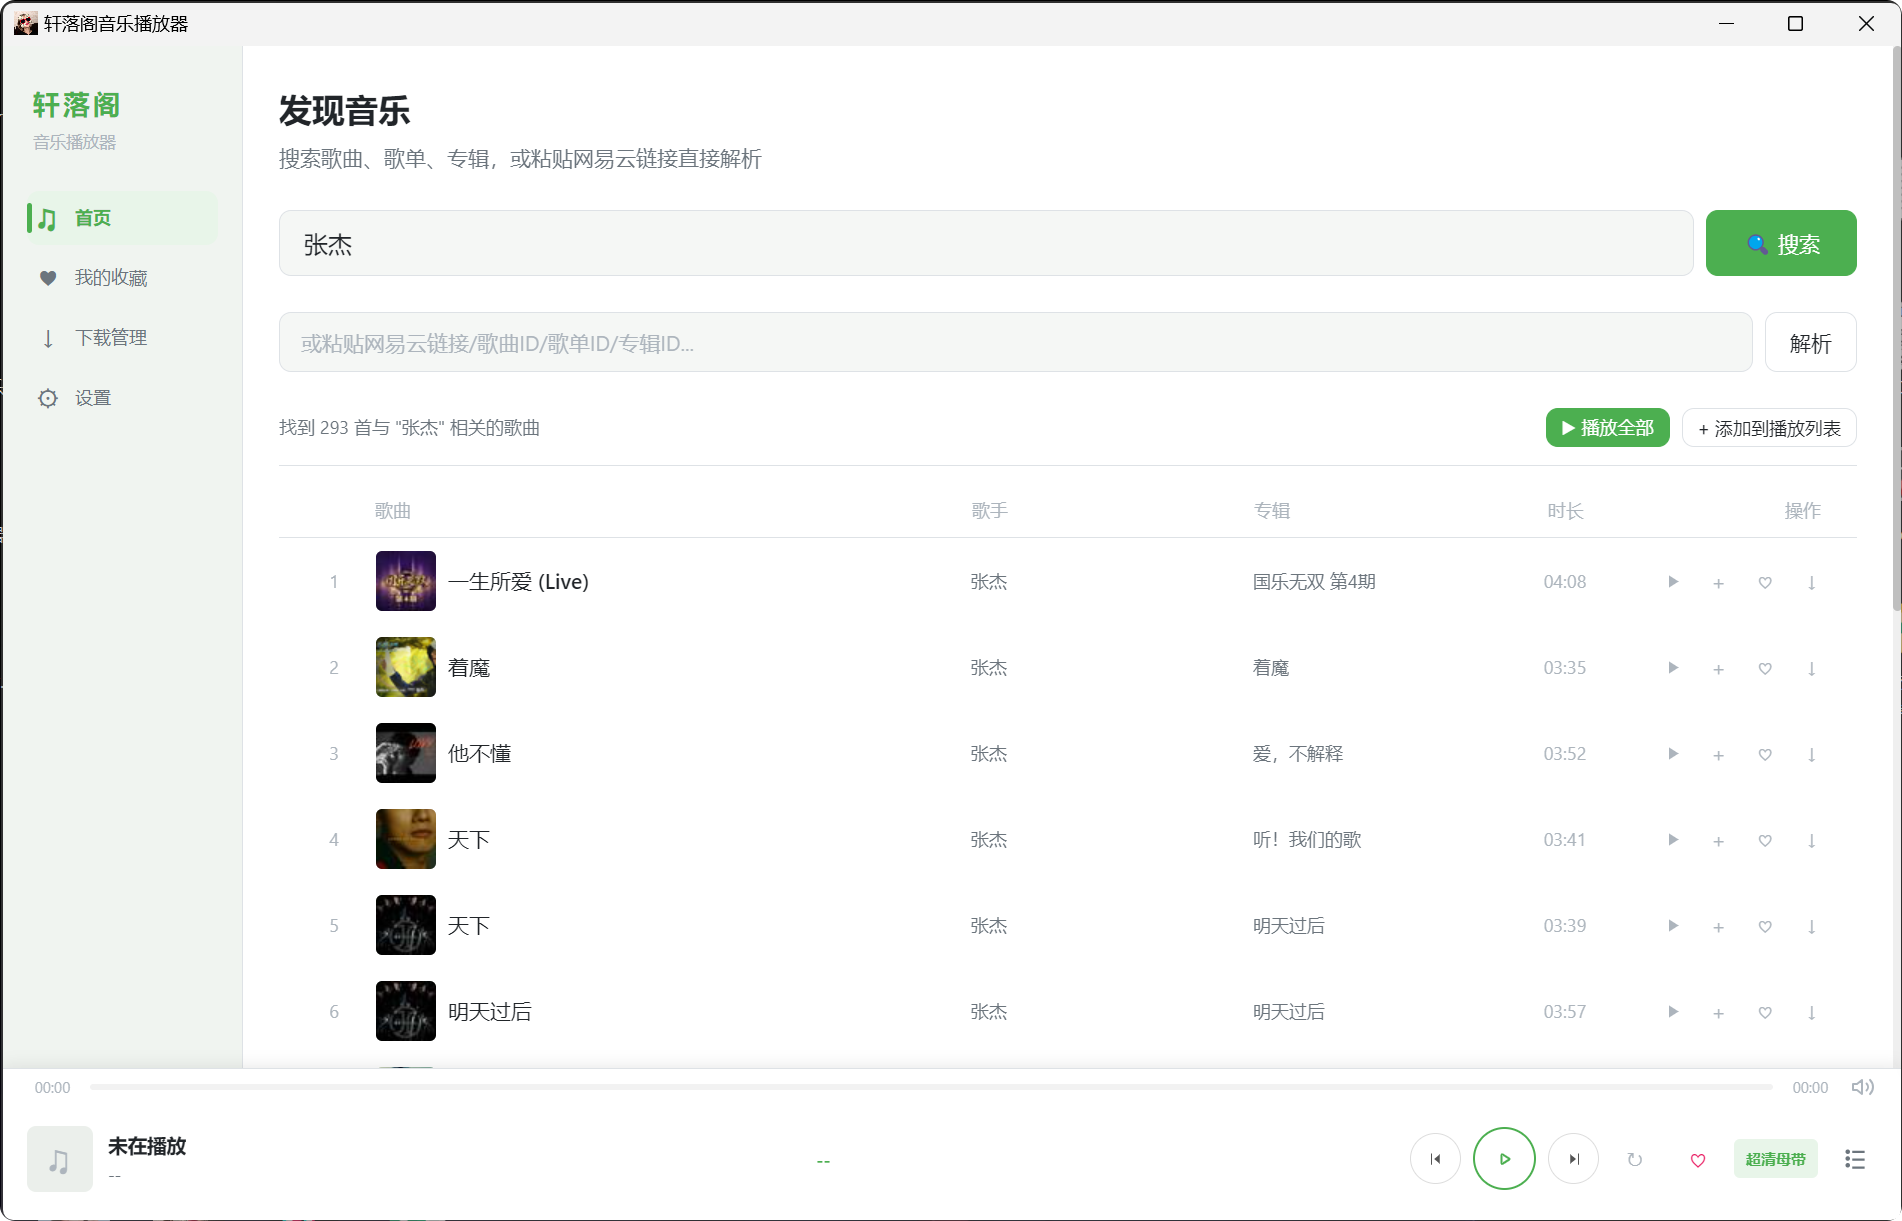
Task: Click the 一生所爱 (Live) album cover
Action: pos(405,581)
